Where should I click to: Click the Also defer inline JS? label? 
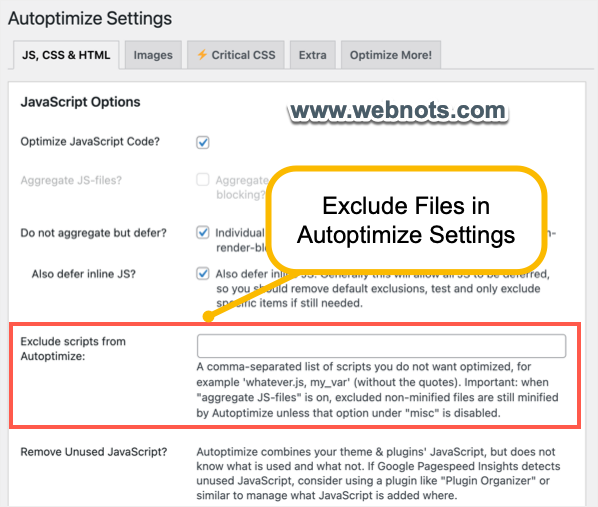(84, 274)
